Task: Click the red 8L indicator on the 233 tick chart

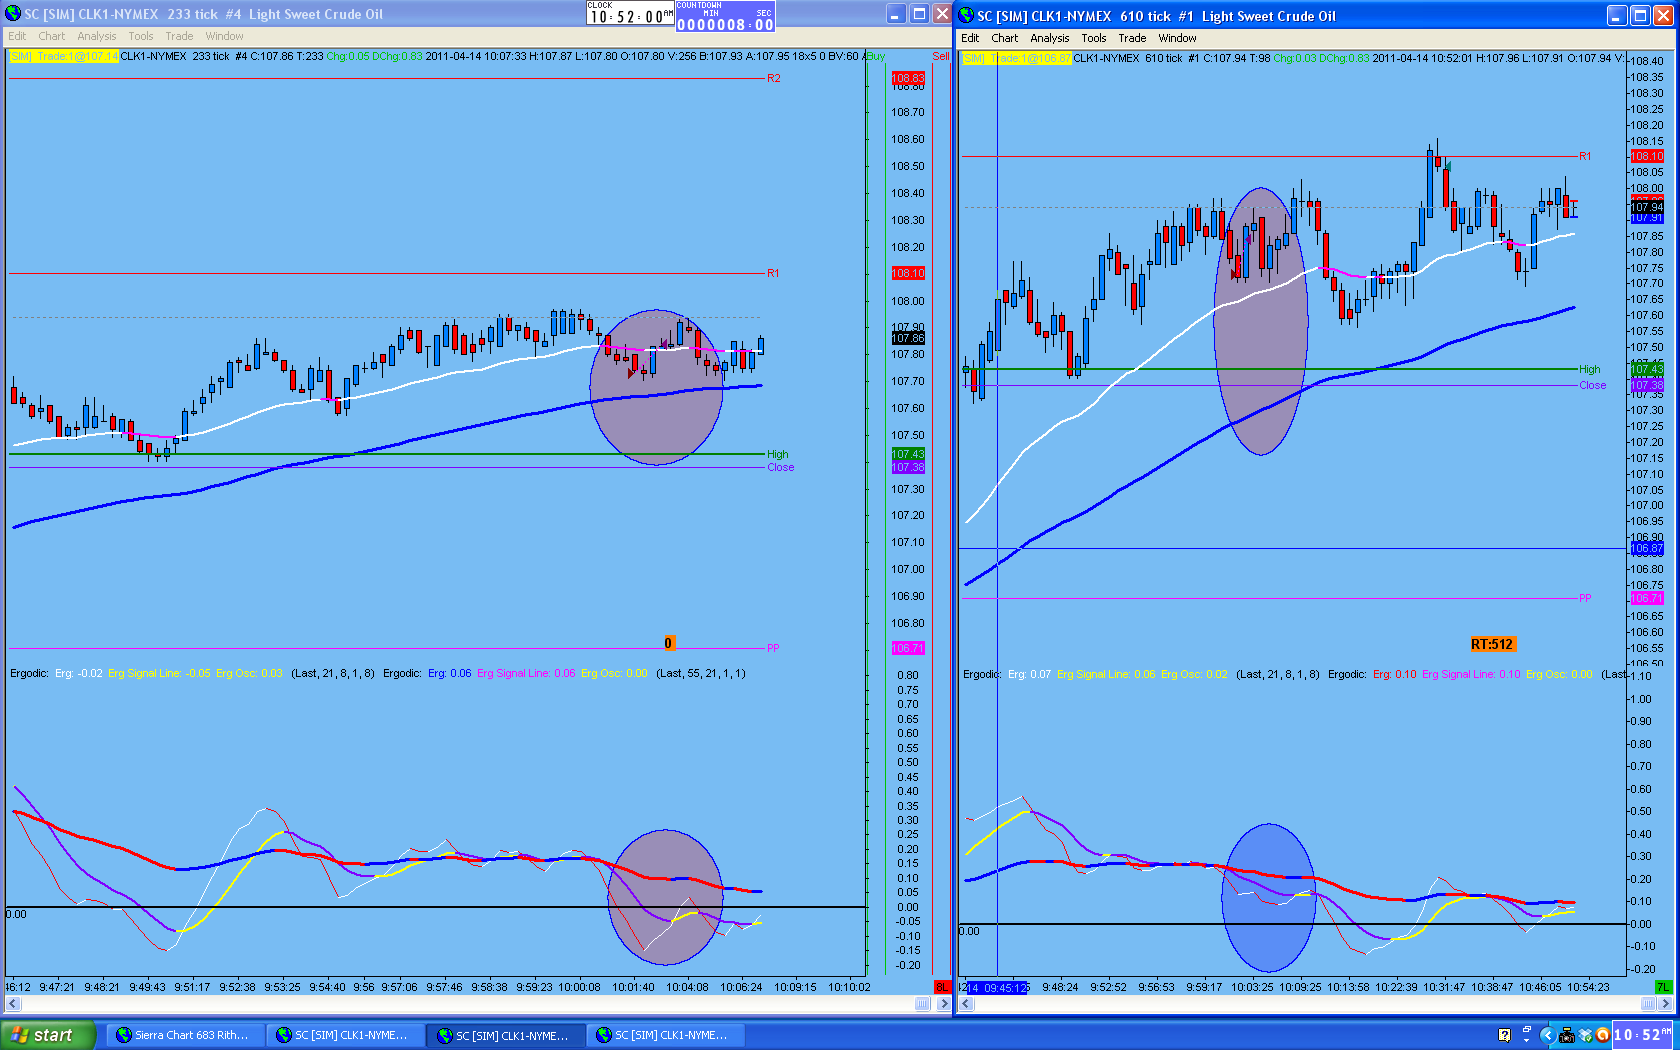Action: [x=941, y=987]
